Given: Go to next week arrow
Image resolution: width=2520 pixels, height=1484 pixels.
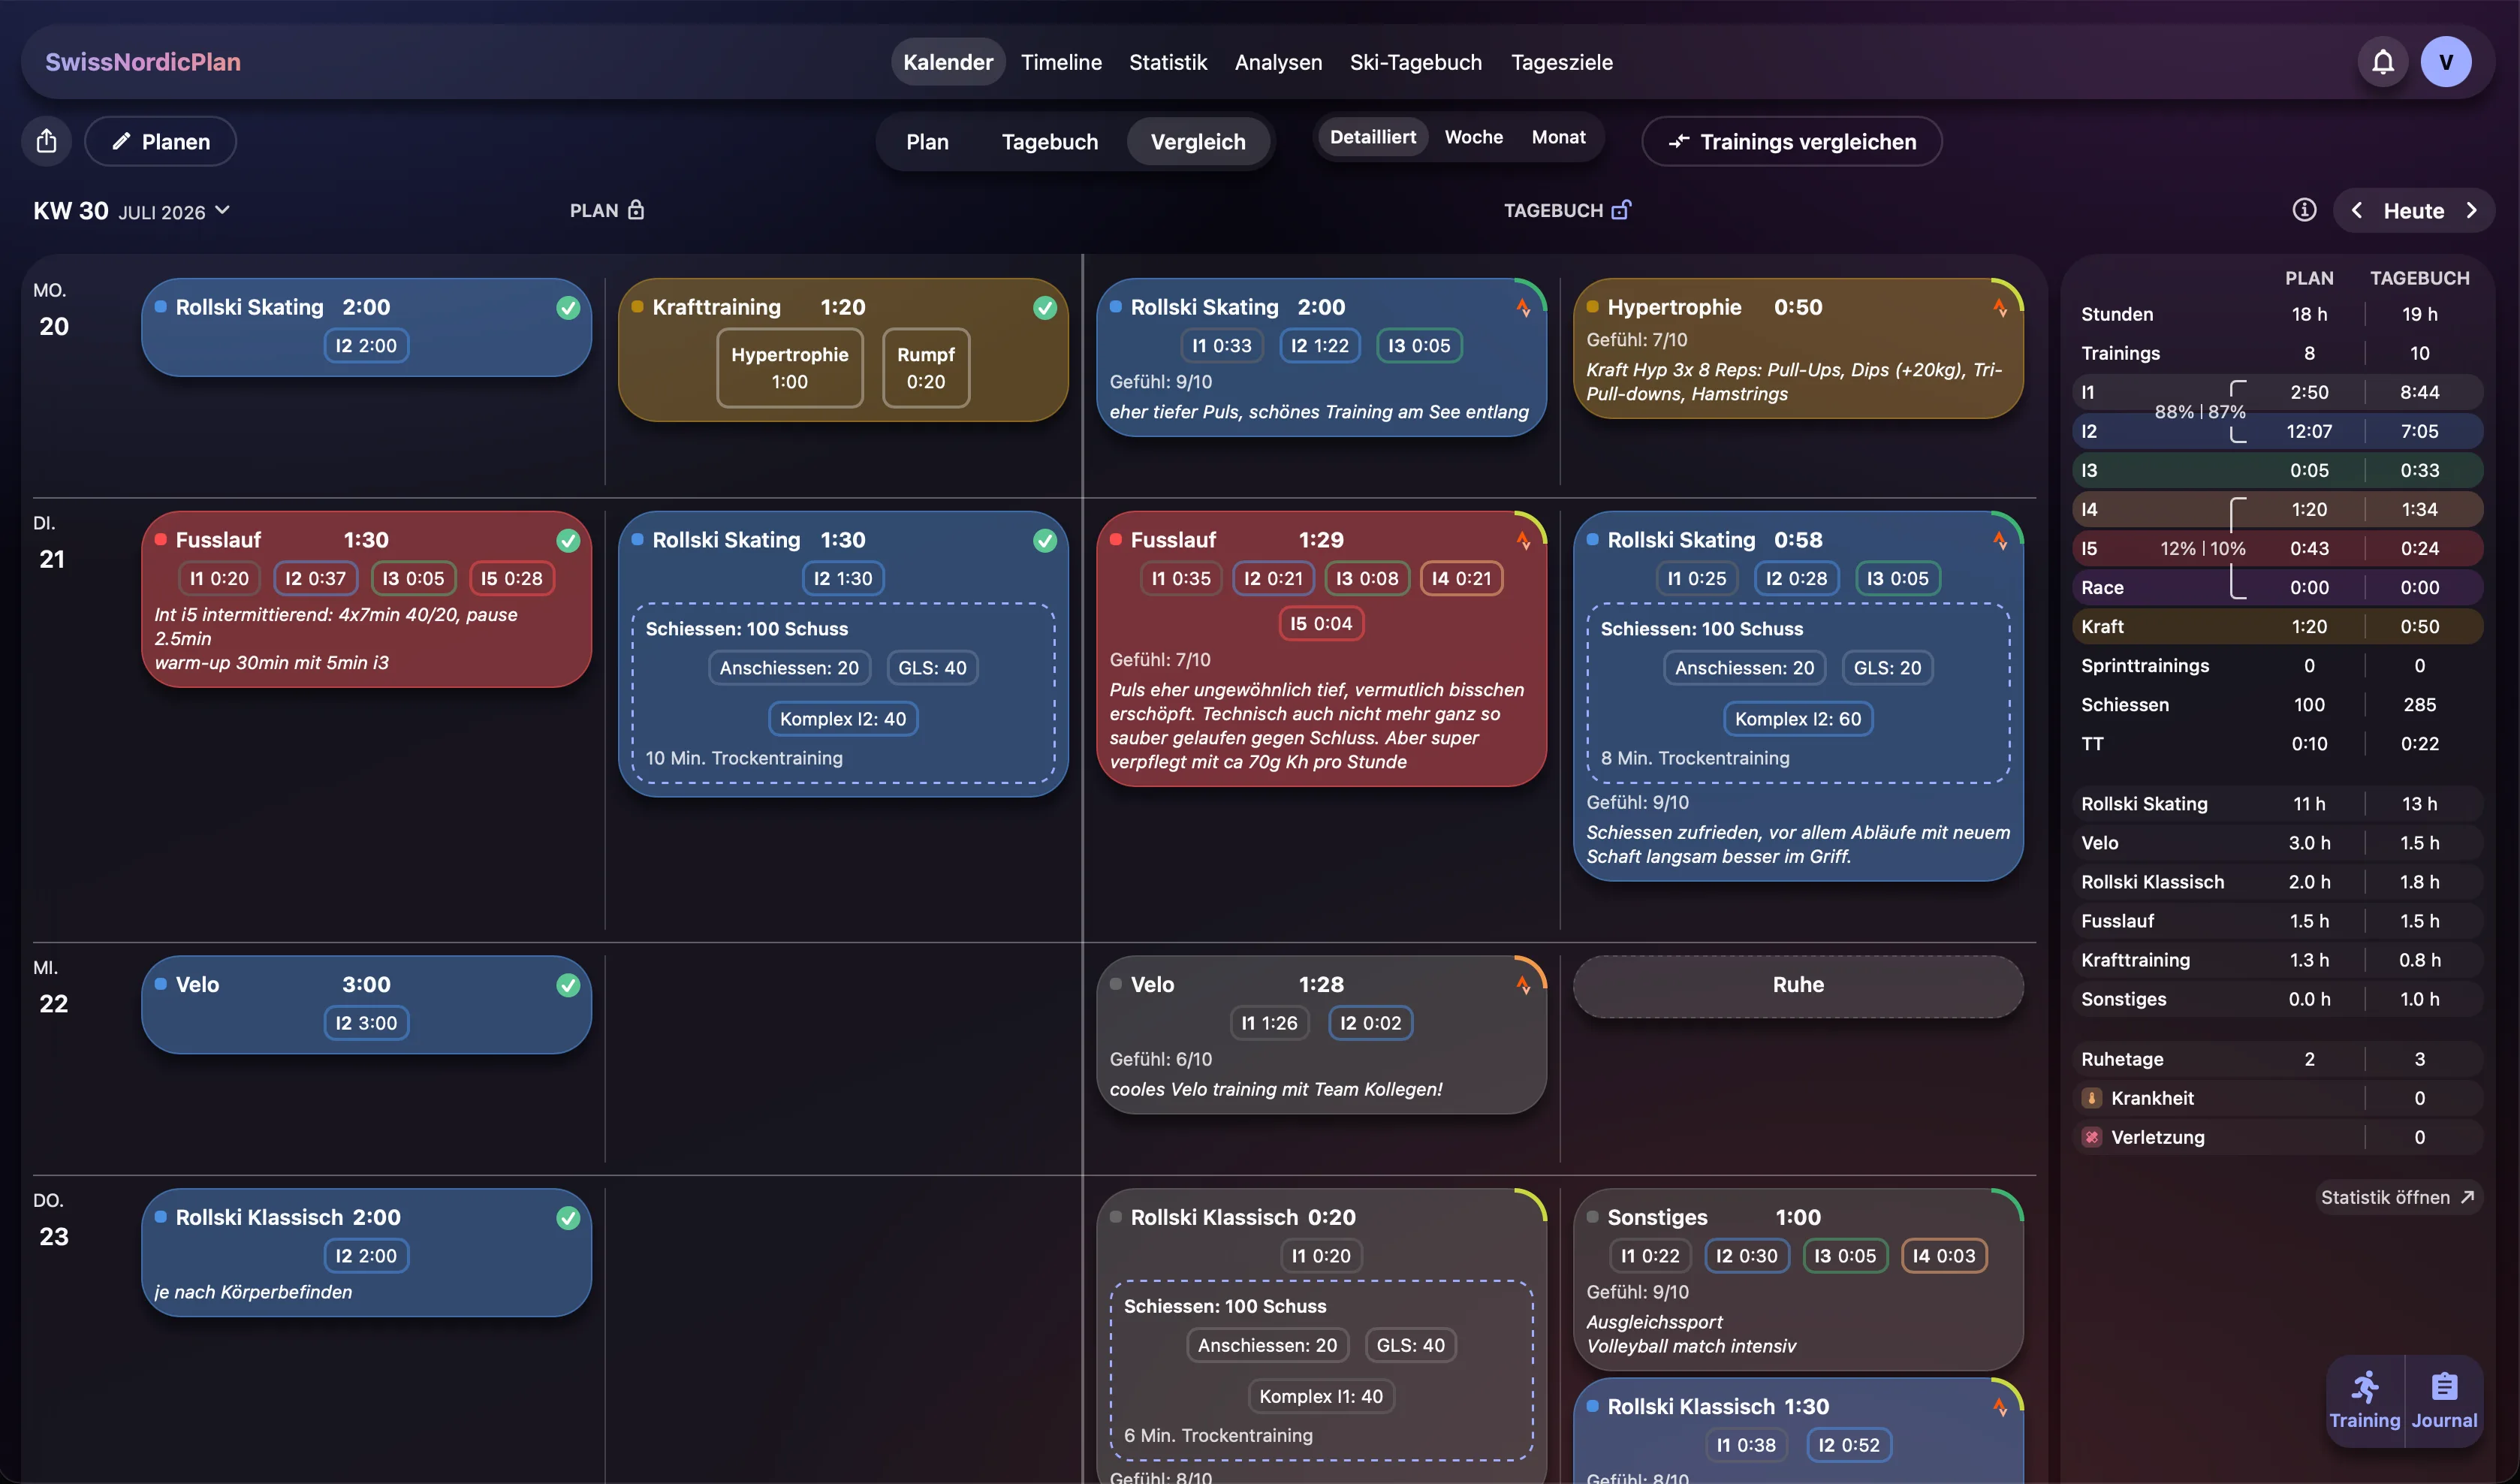Looking at the screenshot, I should click(2471, 210).
